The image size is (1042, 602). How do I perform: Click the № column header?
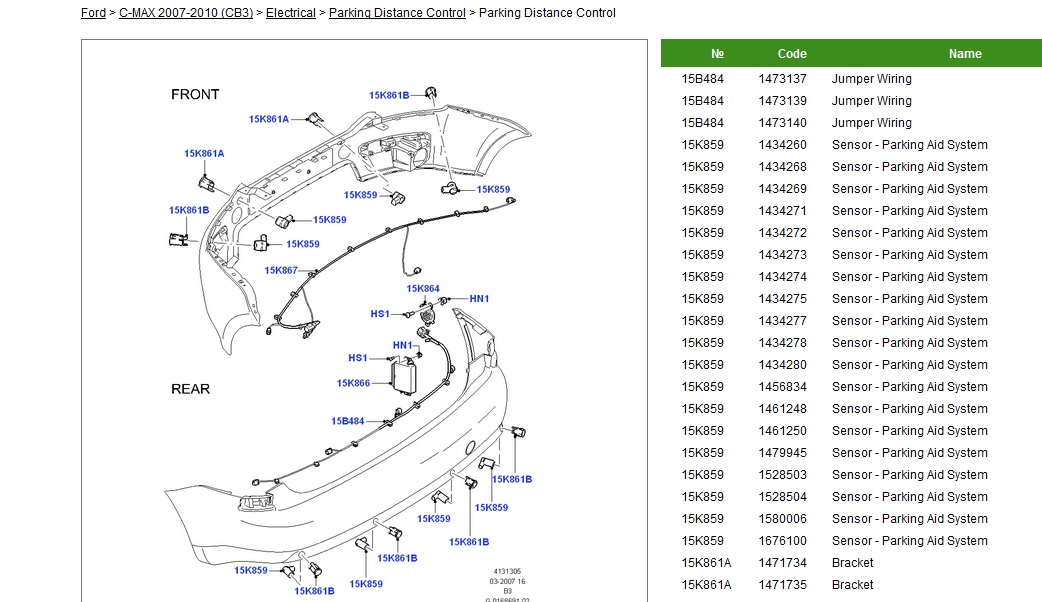pyautogui.click(x=717, y=54)
